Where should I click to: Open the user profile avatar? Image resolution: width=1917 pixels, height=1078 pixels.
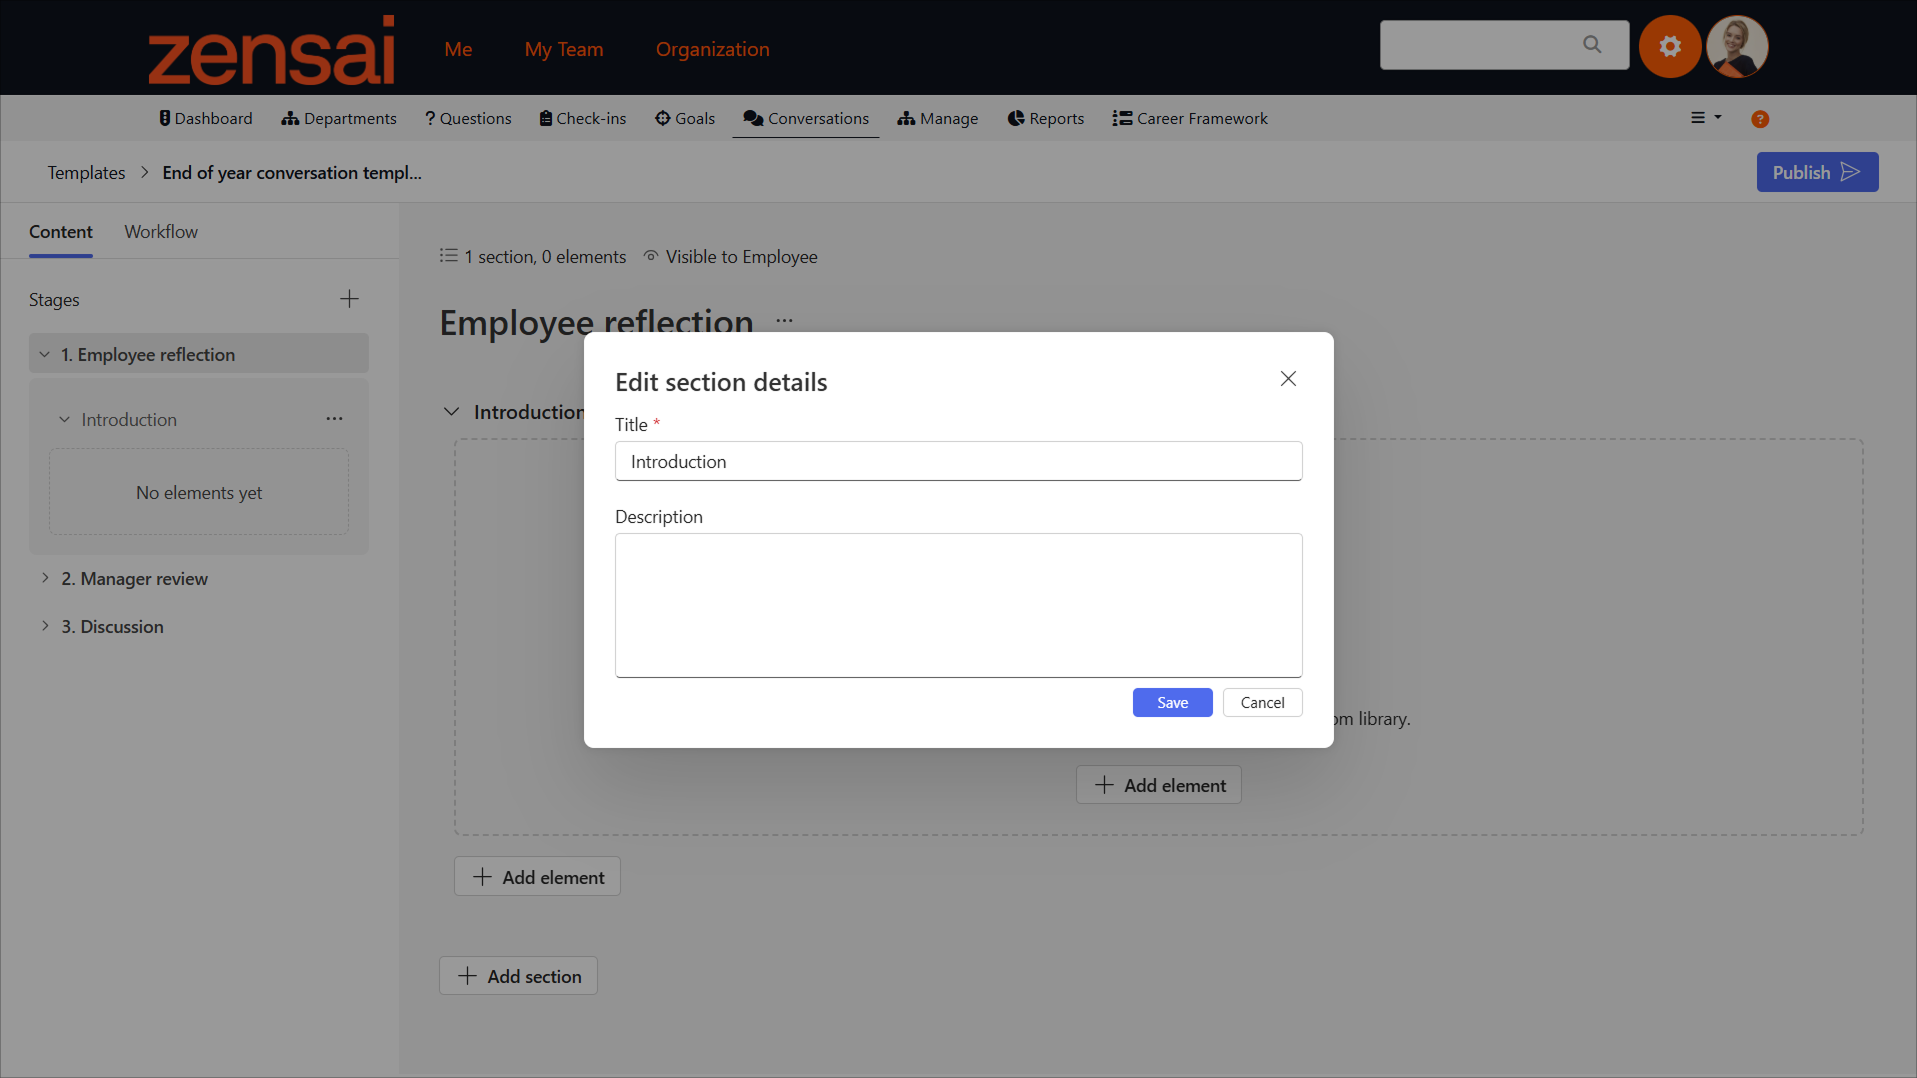tap(1737, 46)
